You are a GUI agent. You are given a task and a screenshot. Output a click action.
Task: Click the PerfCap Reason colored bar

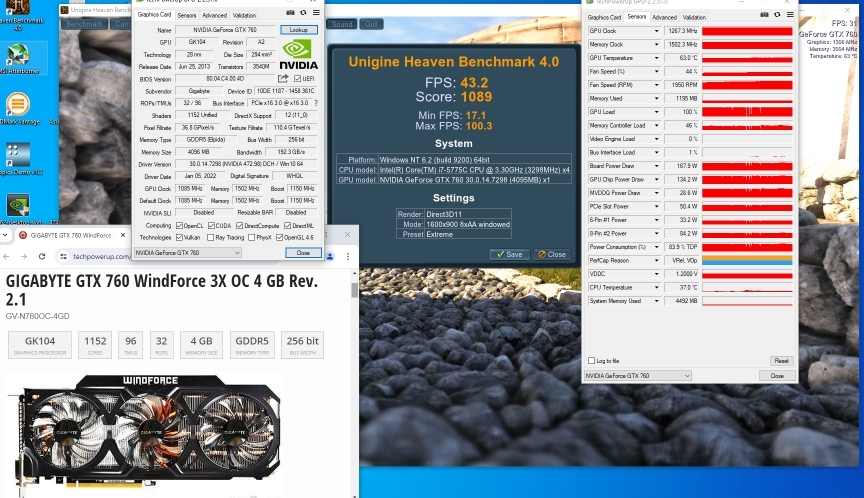click(x=747, y=261)
